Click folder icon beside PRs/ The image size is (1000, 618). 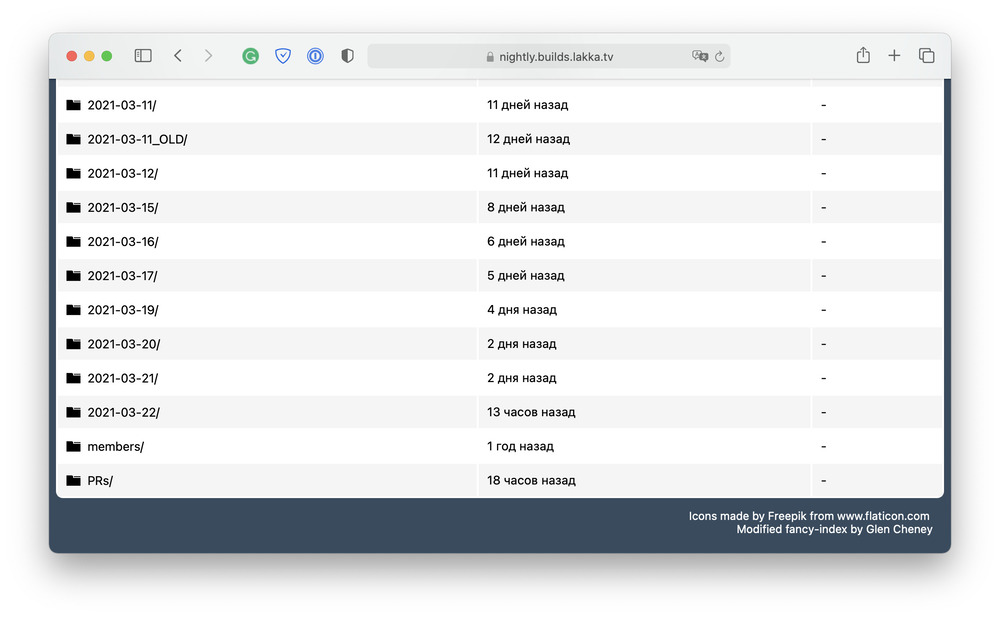click(73, 480)
